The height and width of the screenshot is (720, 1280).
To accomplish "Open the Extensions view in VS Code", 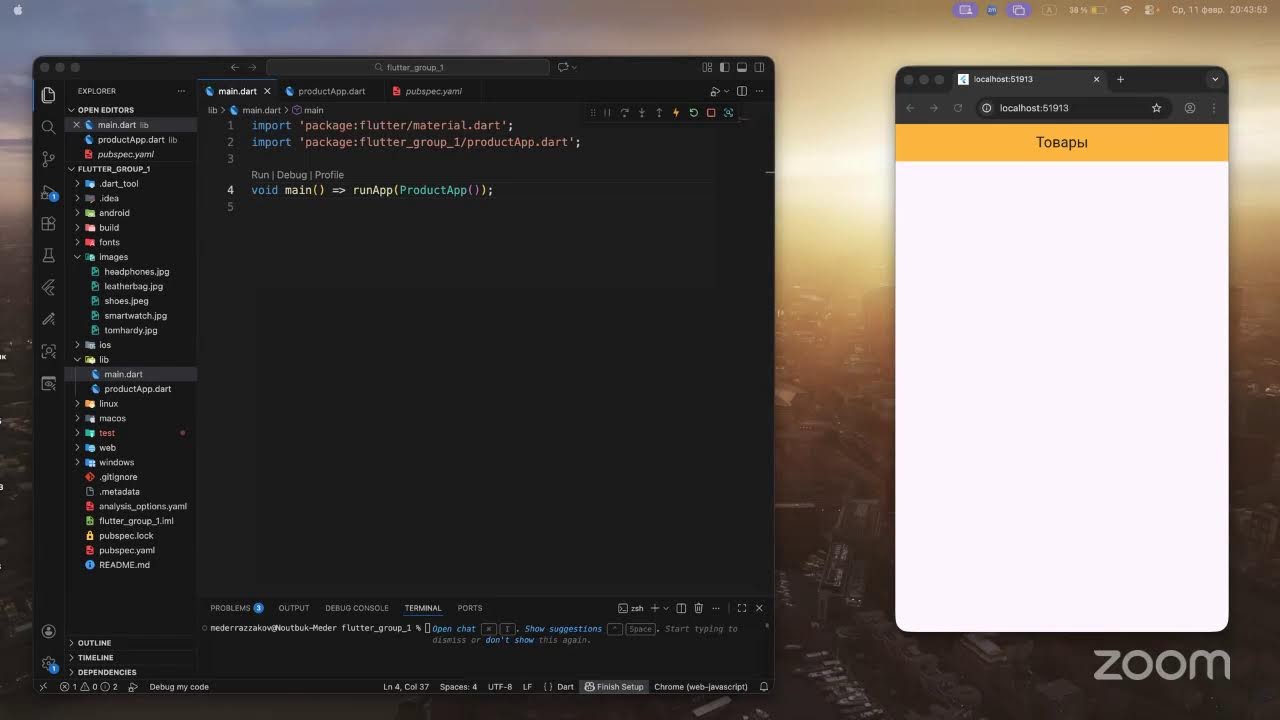I will tap(48, 224).
